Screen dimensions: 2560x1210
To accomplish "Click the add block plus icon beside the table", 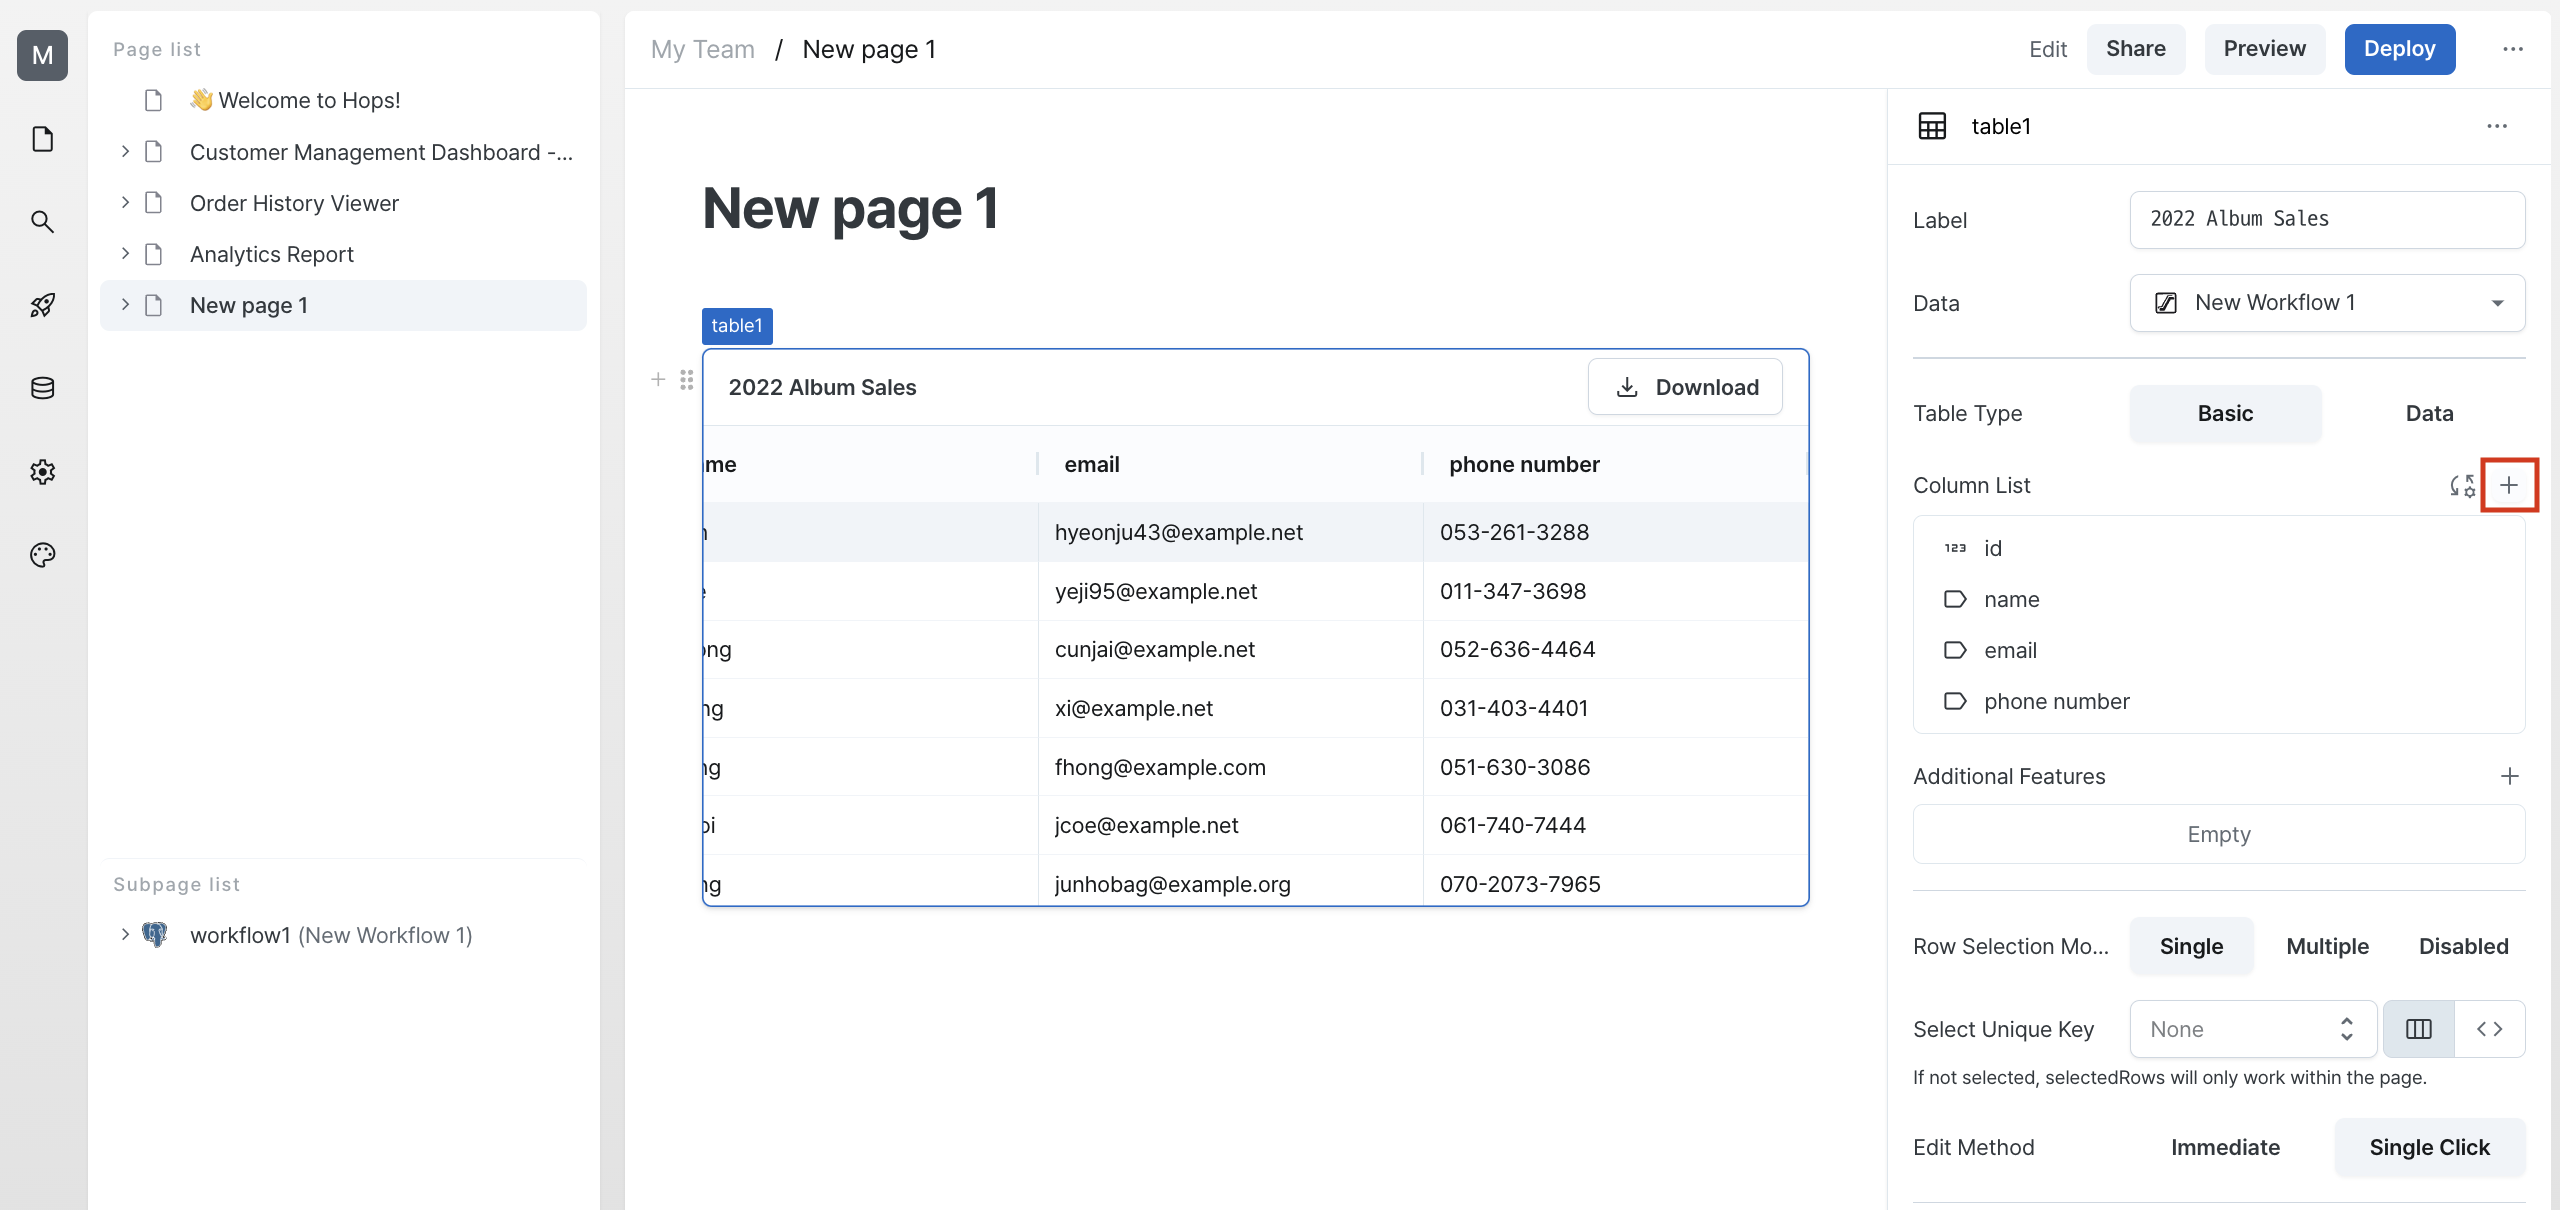I will point(658,379).
